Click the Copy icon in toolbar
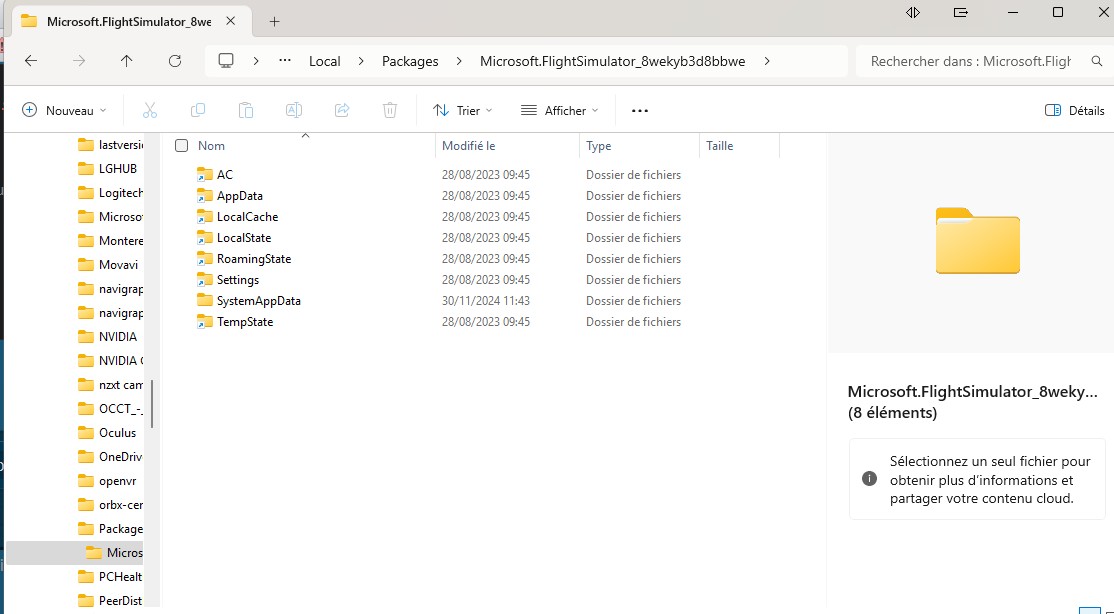The height and width of the screenshot is (614, 1114). coord(198,110)
